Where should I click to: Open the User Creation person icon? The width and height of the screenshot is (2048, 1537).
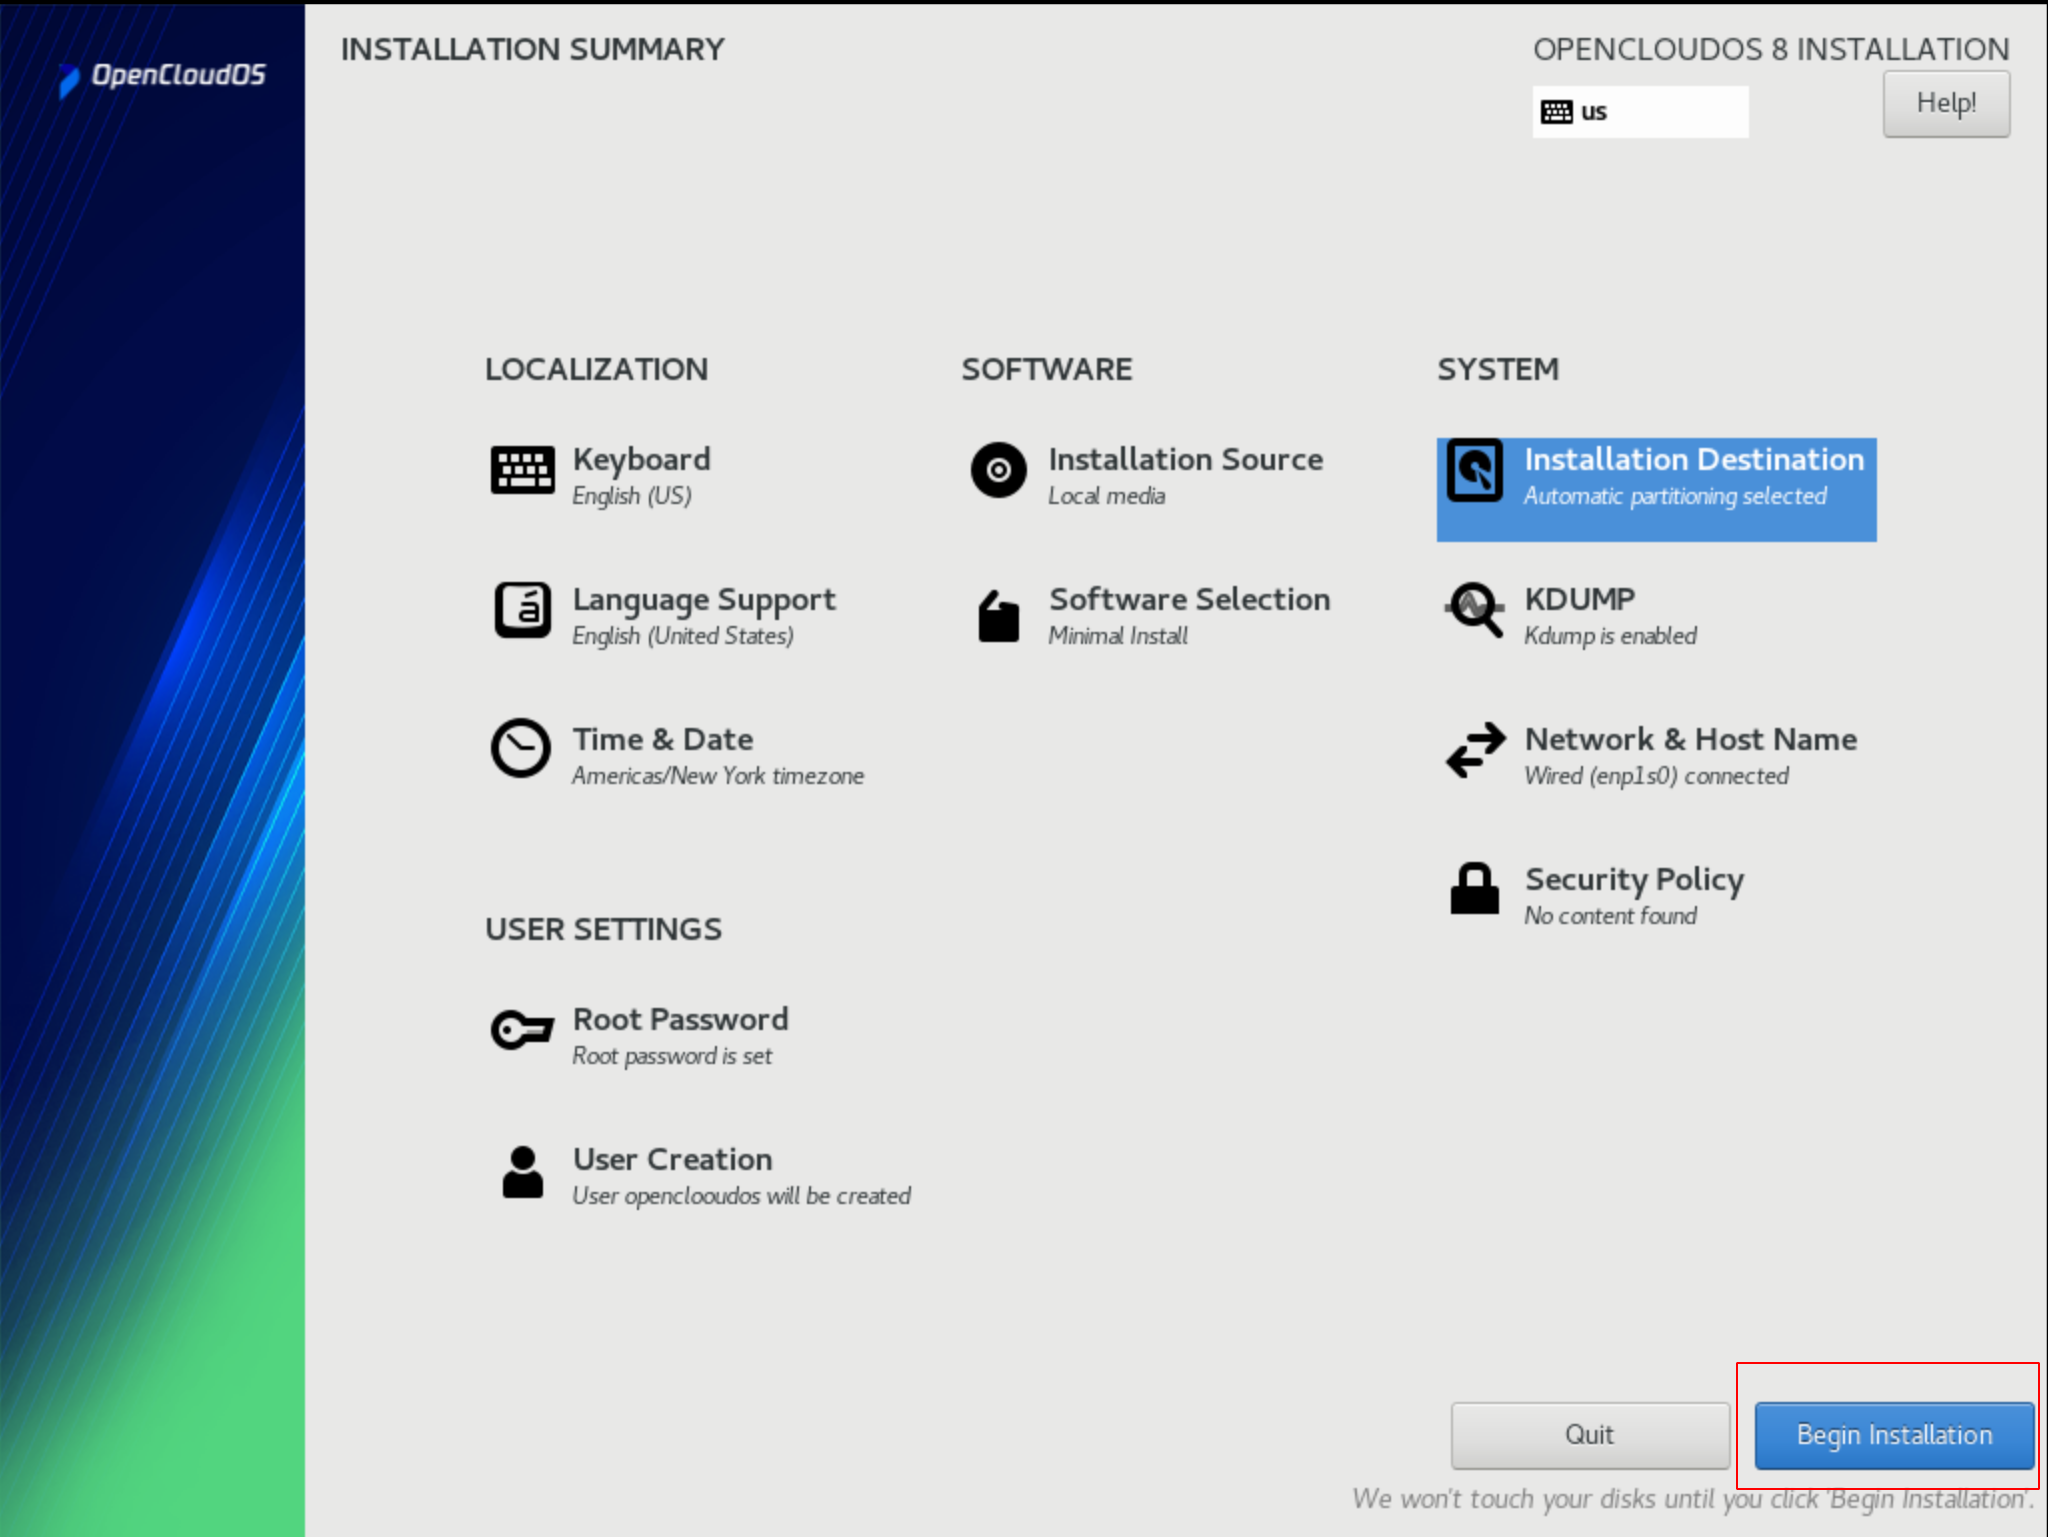(522, 1172)
